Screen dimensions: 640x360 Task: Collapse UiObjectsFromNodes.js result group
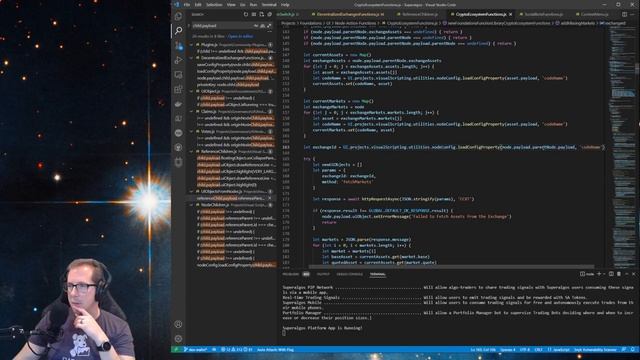[191, 191]
